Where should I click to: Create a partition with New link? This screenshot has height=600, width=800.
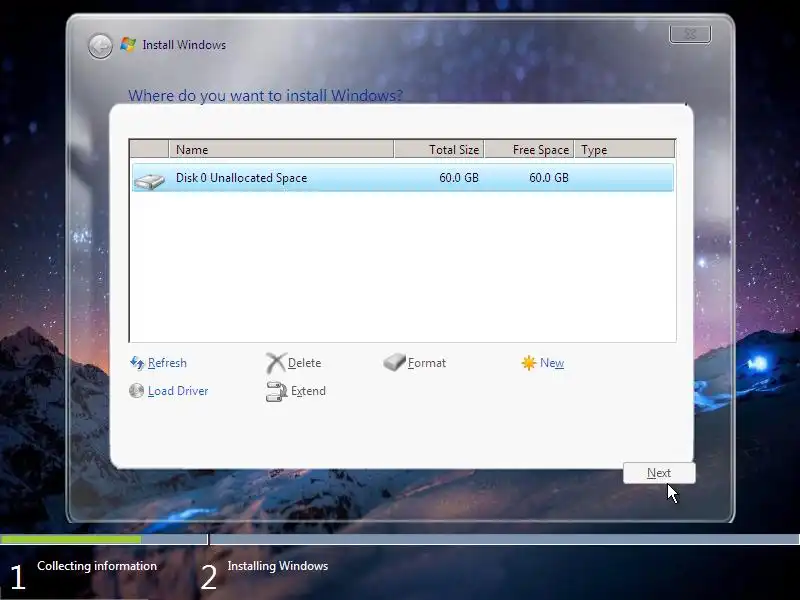[552, 363]
